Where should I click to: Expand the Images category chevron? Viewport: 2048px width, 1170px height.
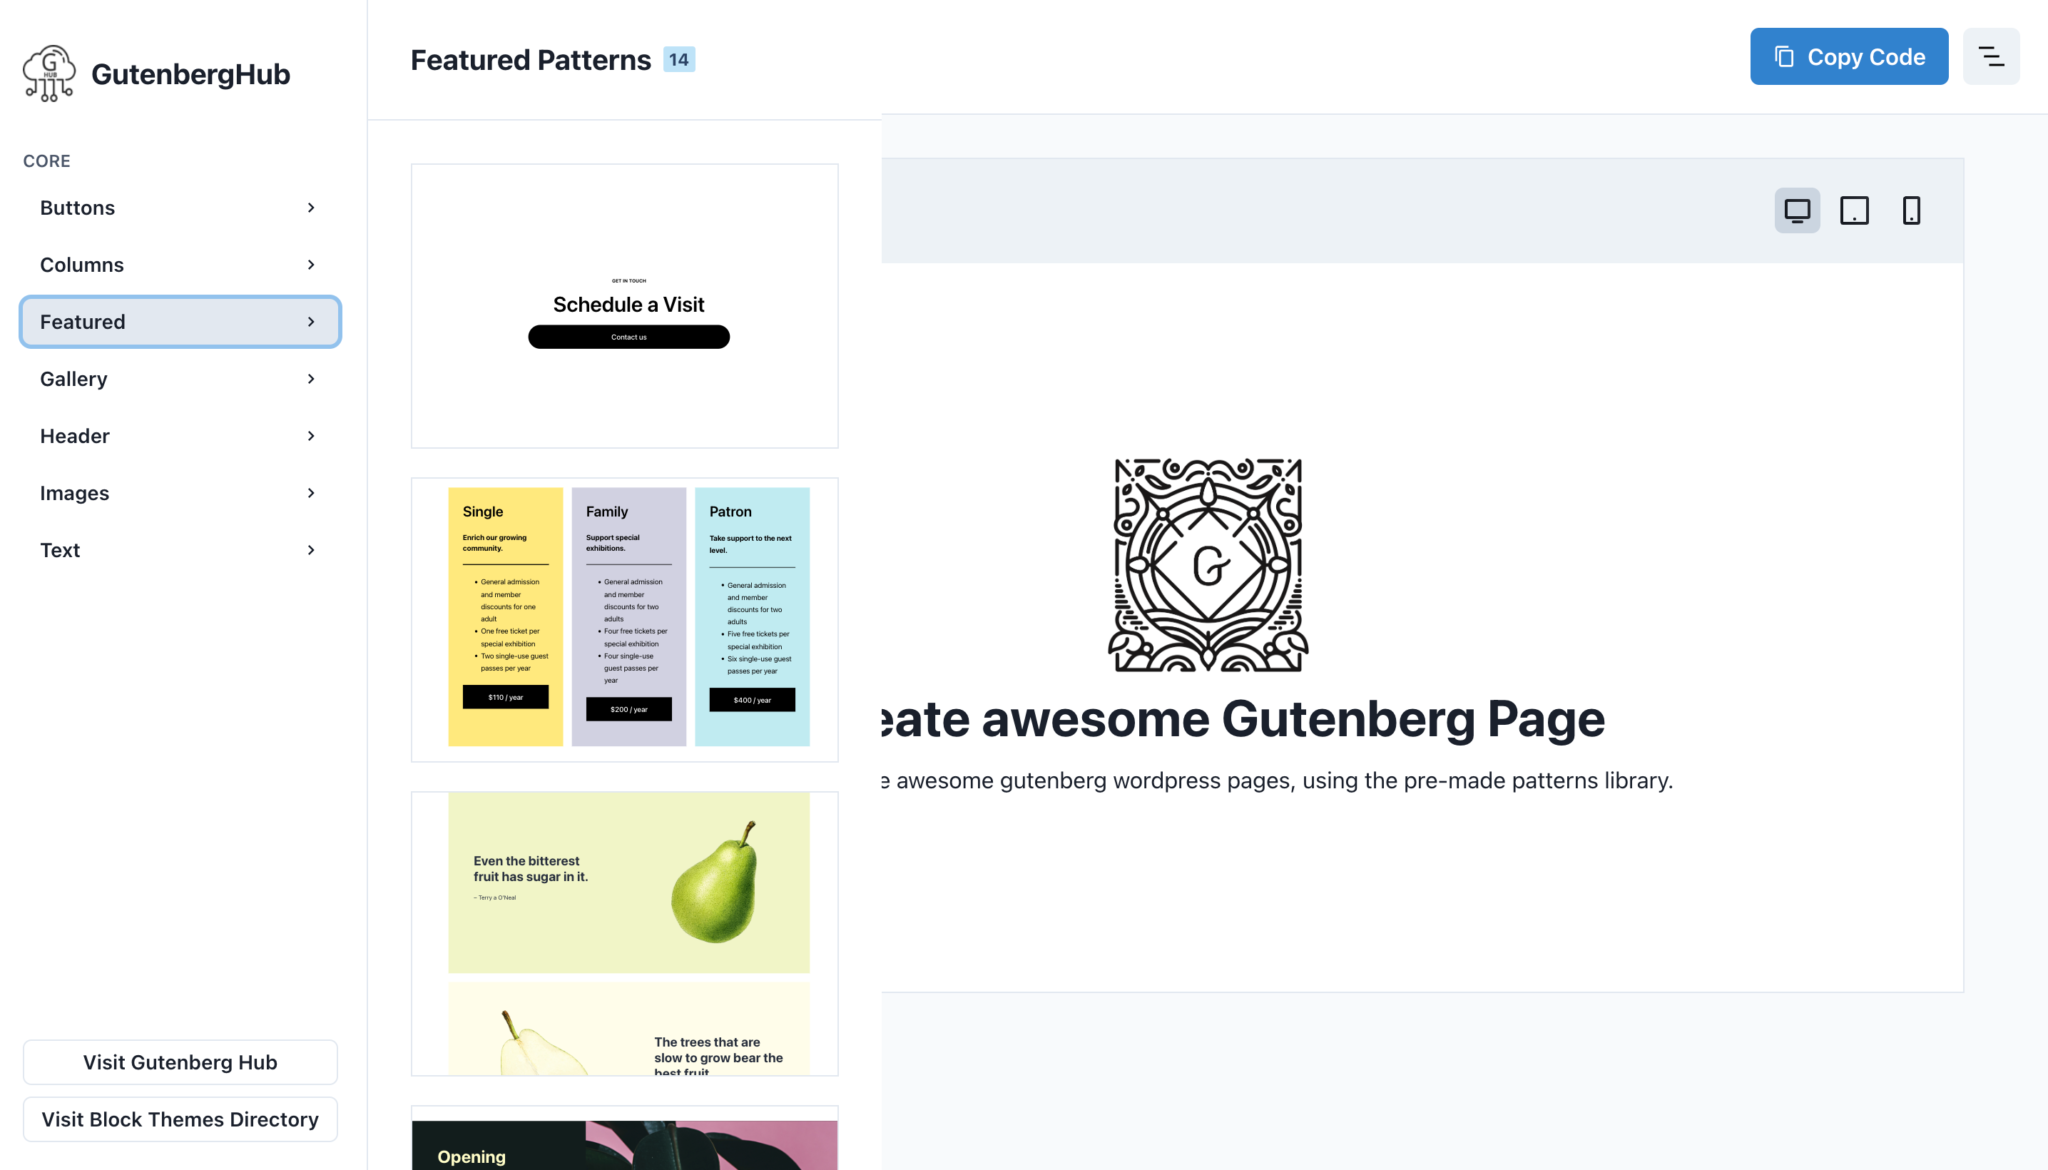pyautogui.click(x=311, y=493)
